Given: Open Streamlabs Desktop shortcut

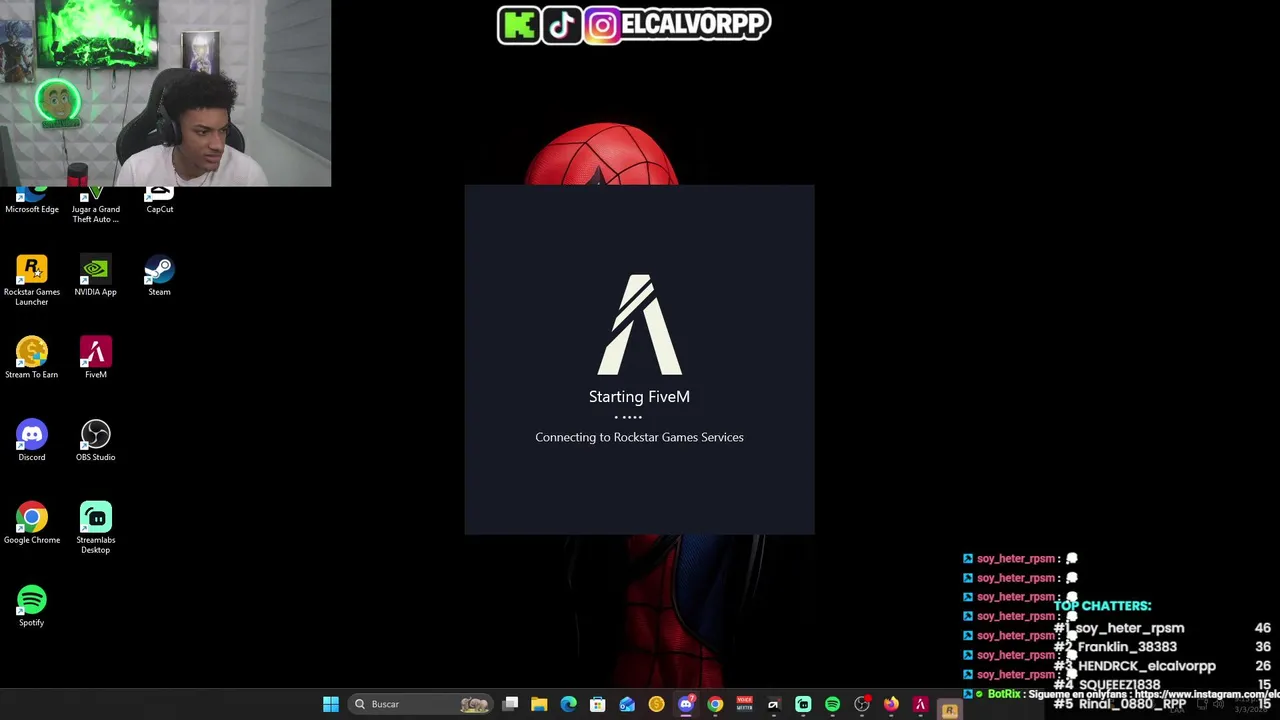Looking at the screenshot, I should (95, 528).
